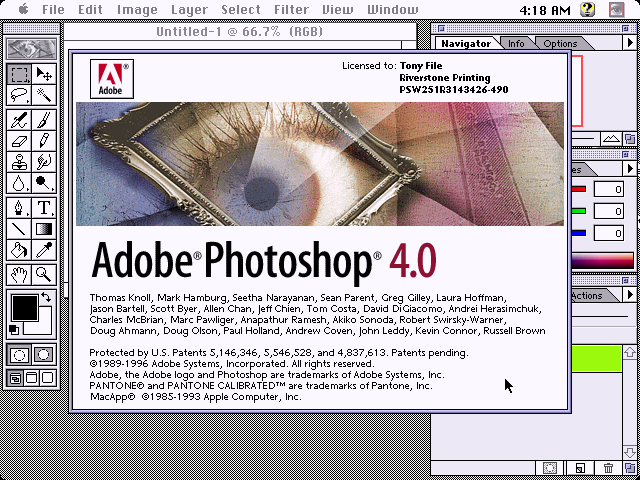
Task: Select the Rectangular Marquee tool
Action: coord(19,75)
